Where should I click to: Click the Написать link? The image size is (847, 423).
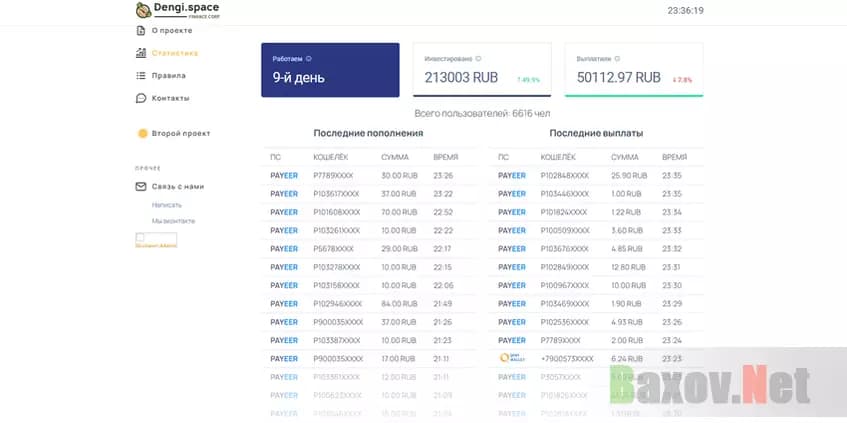(166, 205)
